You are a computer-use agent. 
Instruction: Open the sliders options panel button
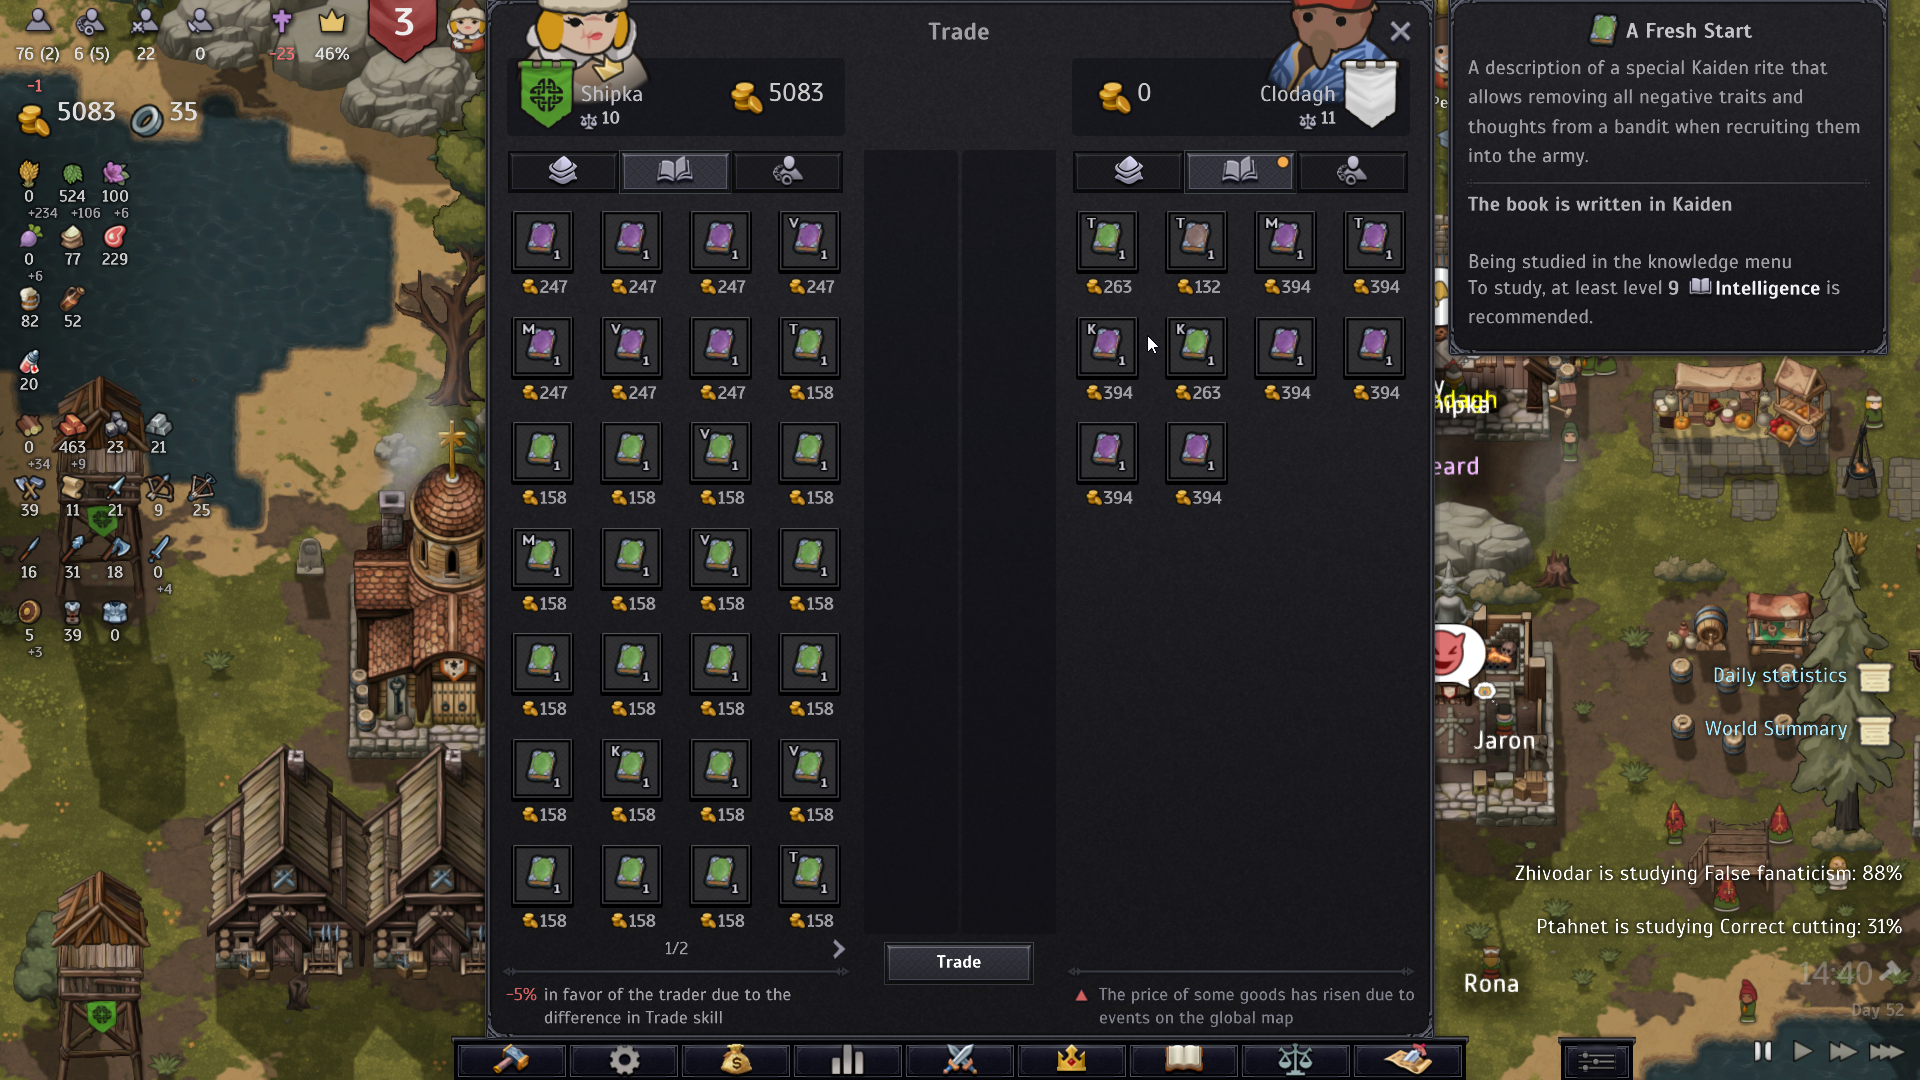(x=1597, y=1060)
